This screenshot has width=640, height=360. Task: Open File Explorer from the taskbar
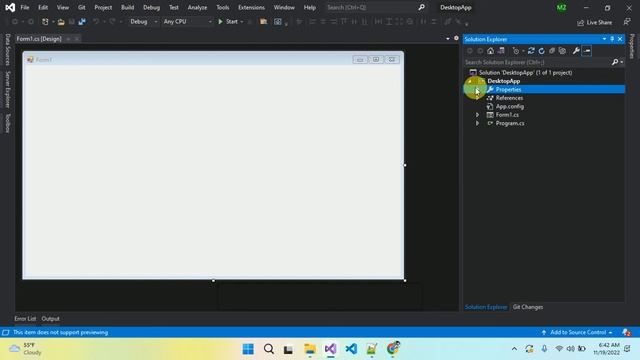pos(310,349)
